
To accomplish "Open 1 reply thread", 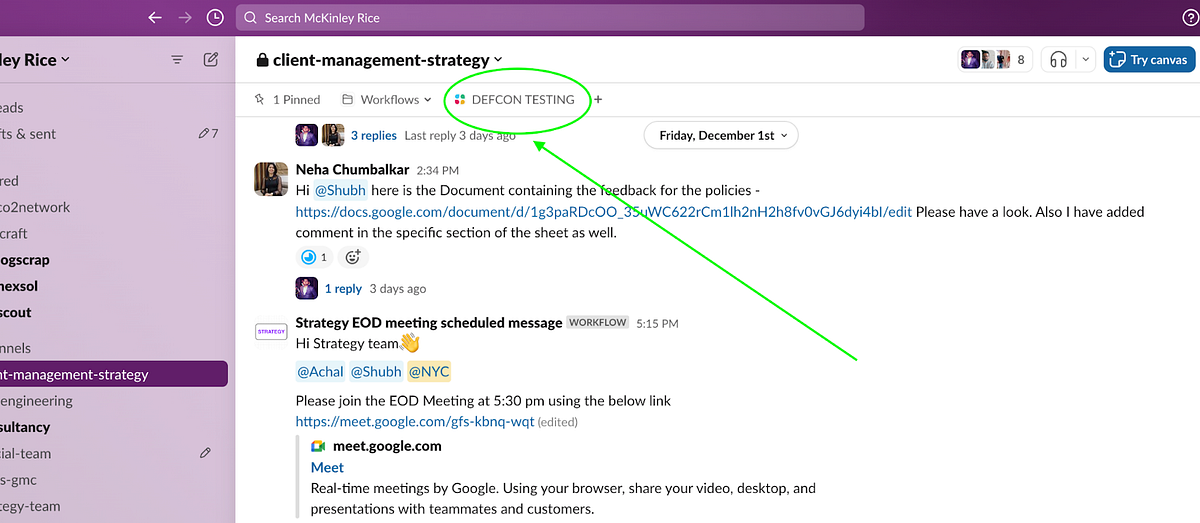I will point(343,289).
